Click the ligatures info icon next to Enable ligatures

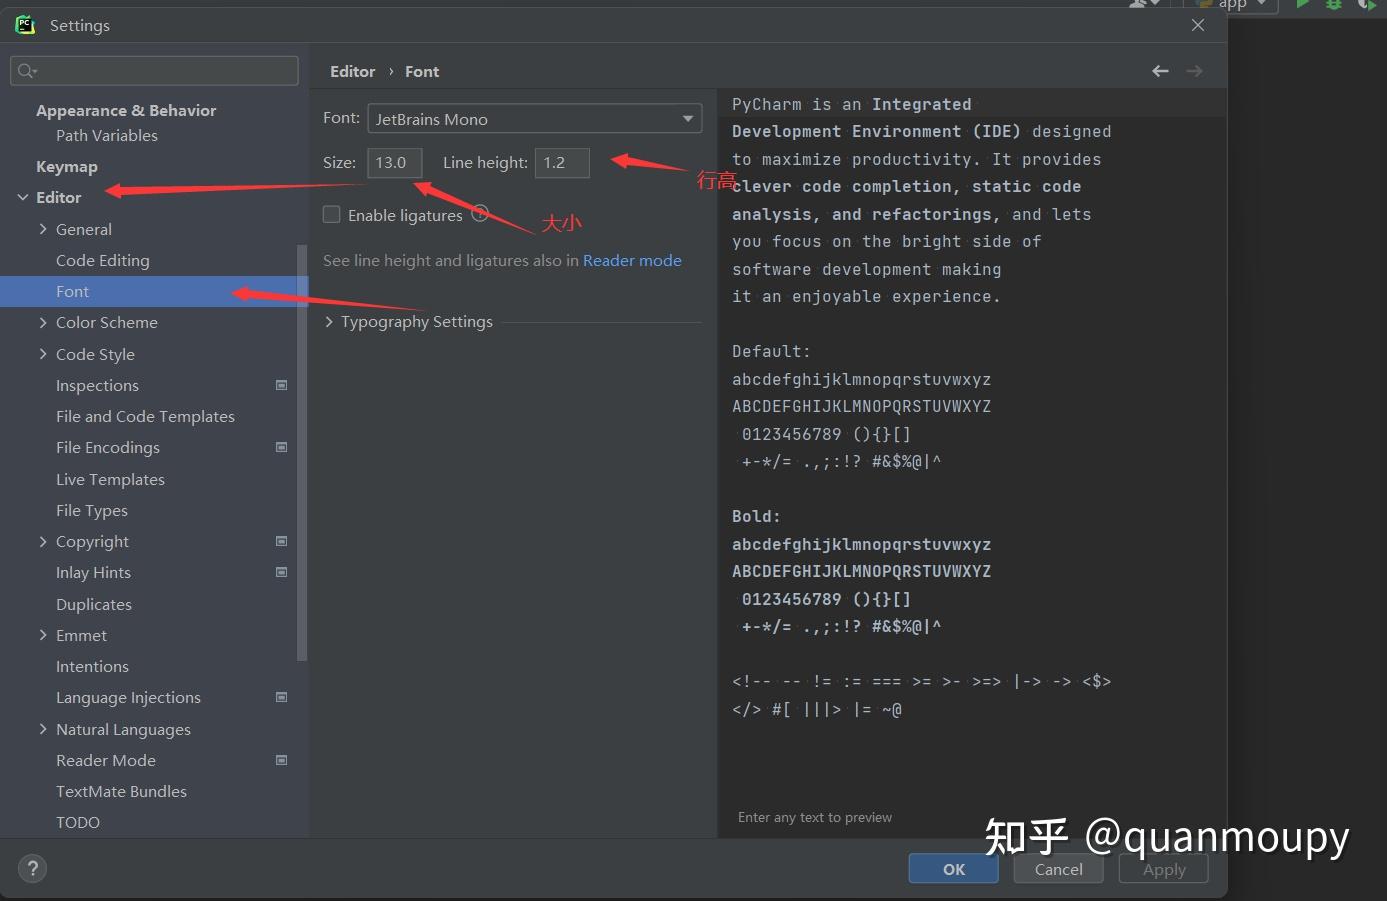click(479, 213)
